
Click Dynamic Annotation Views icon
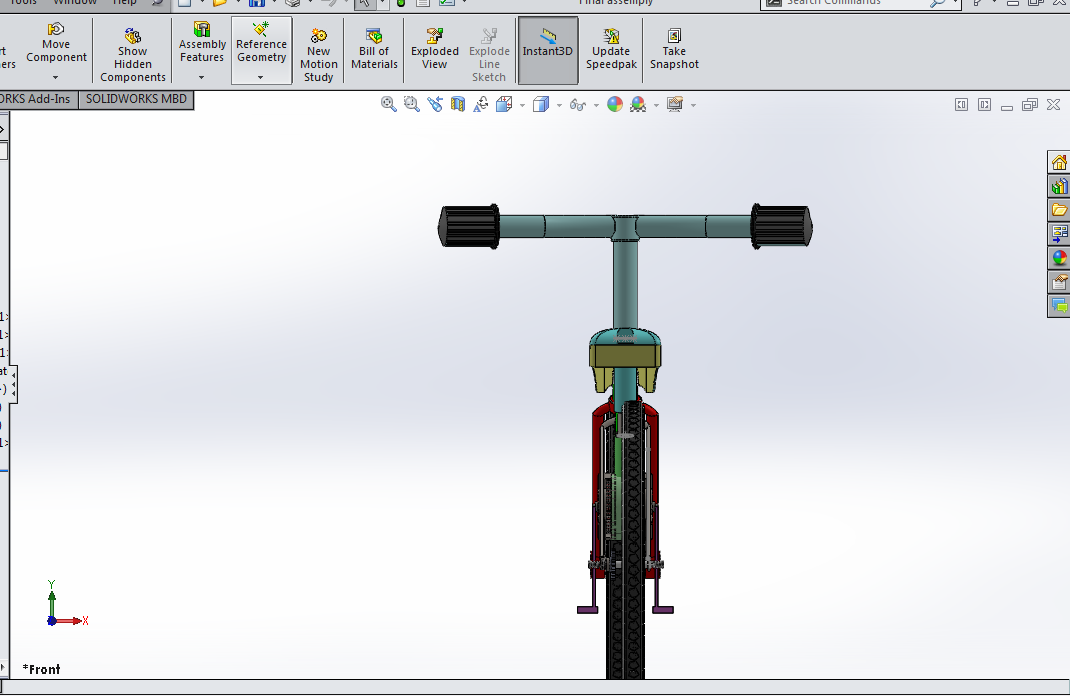tap(481, 104)
